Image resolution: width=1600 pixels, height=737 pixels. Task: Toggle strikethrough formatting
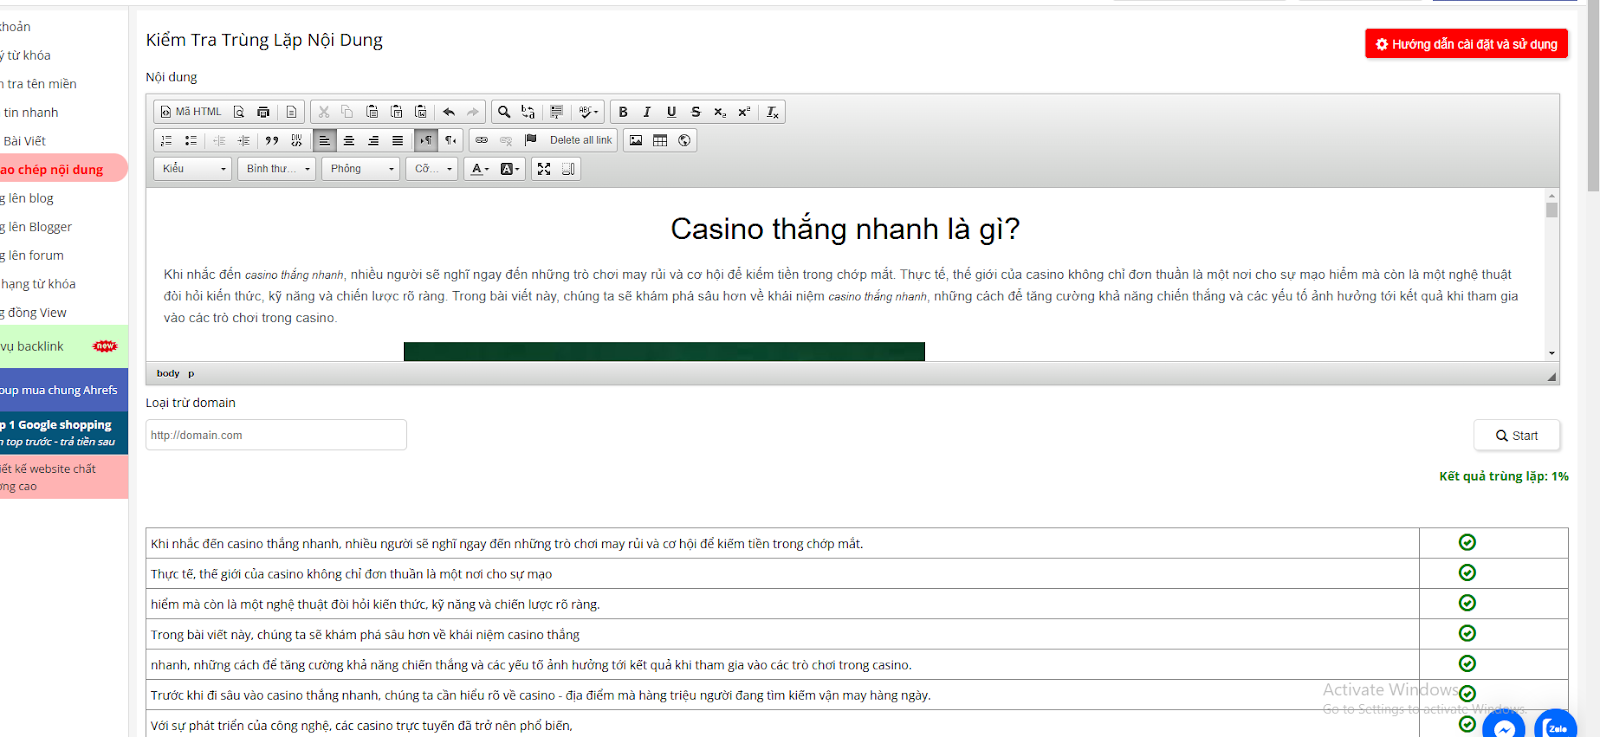pyautogui.click(x=696, y=112)
